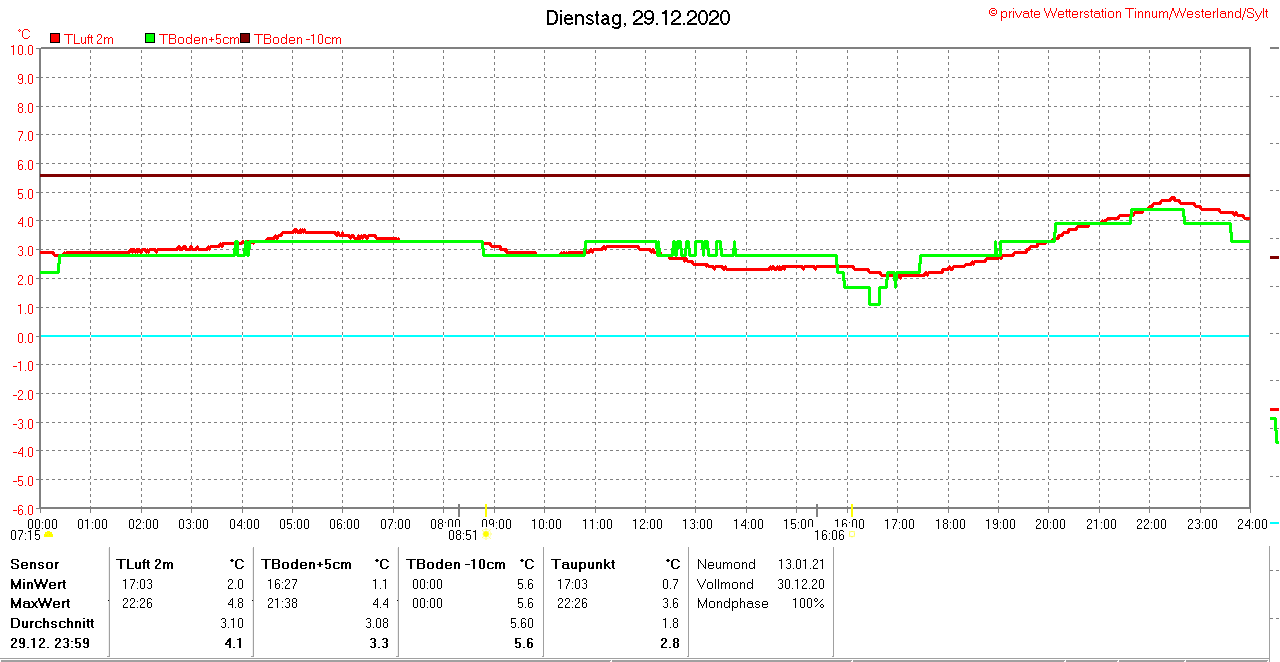1280x662 pixels.
Task: Click the yellow sun icon beside 07:15
Action: [x=48, y=535]
